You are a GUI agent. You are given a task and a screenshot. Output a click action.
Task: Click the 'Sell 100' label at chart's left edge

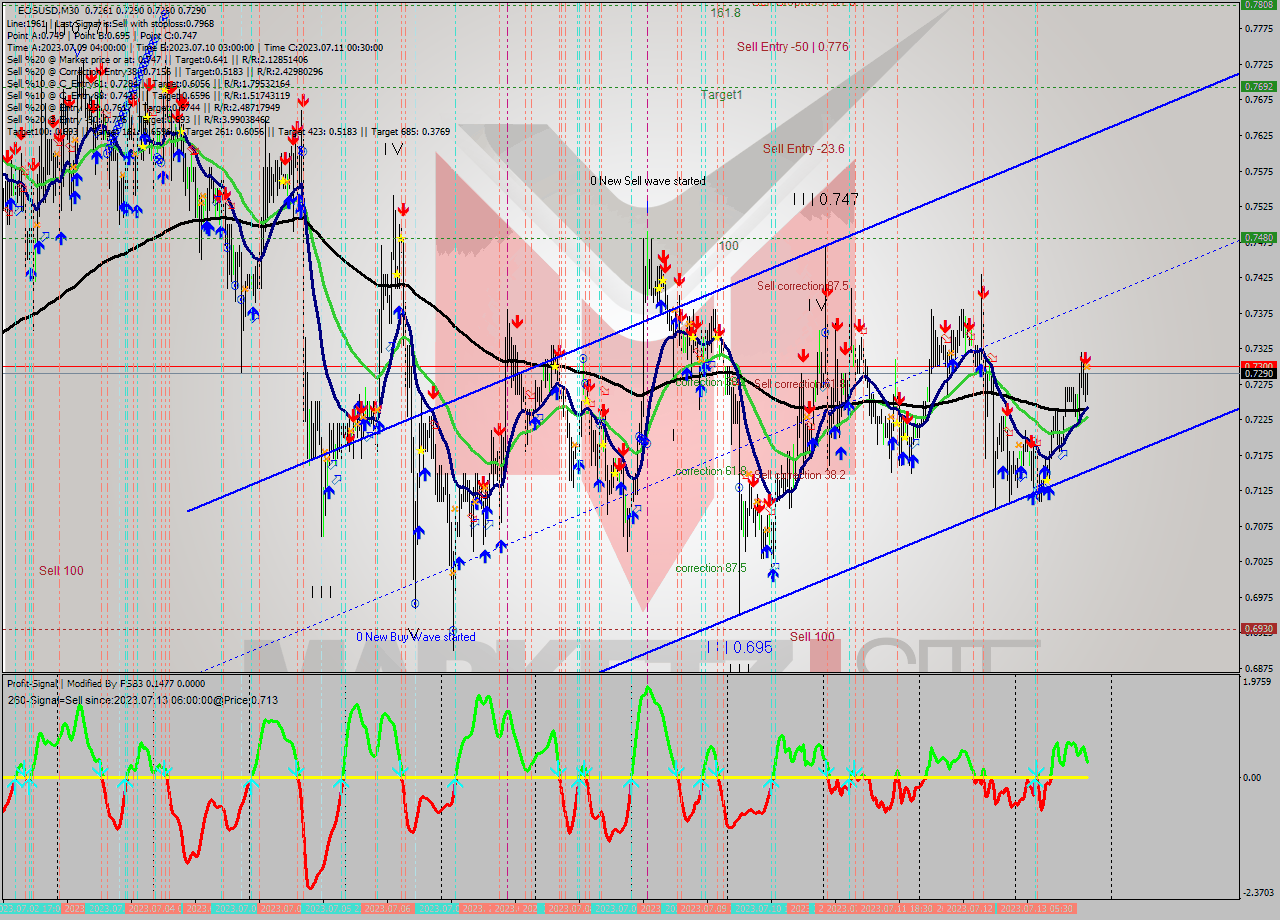point(61,571)
